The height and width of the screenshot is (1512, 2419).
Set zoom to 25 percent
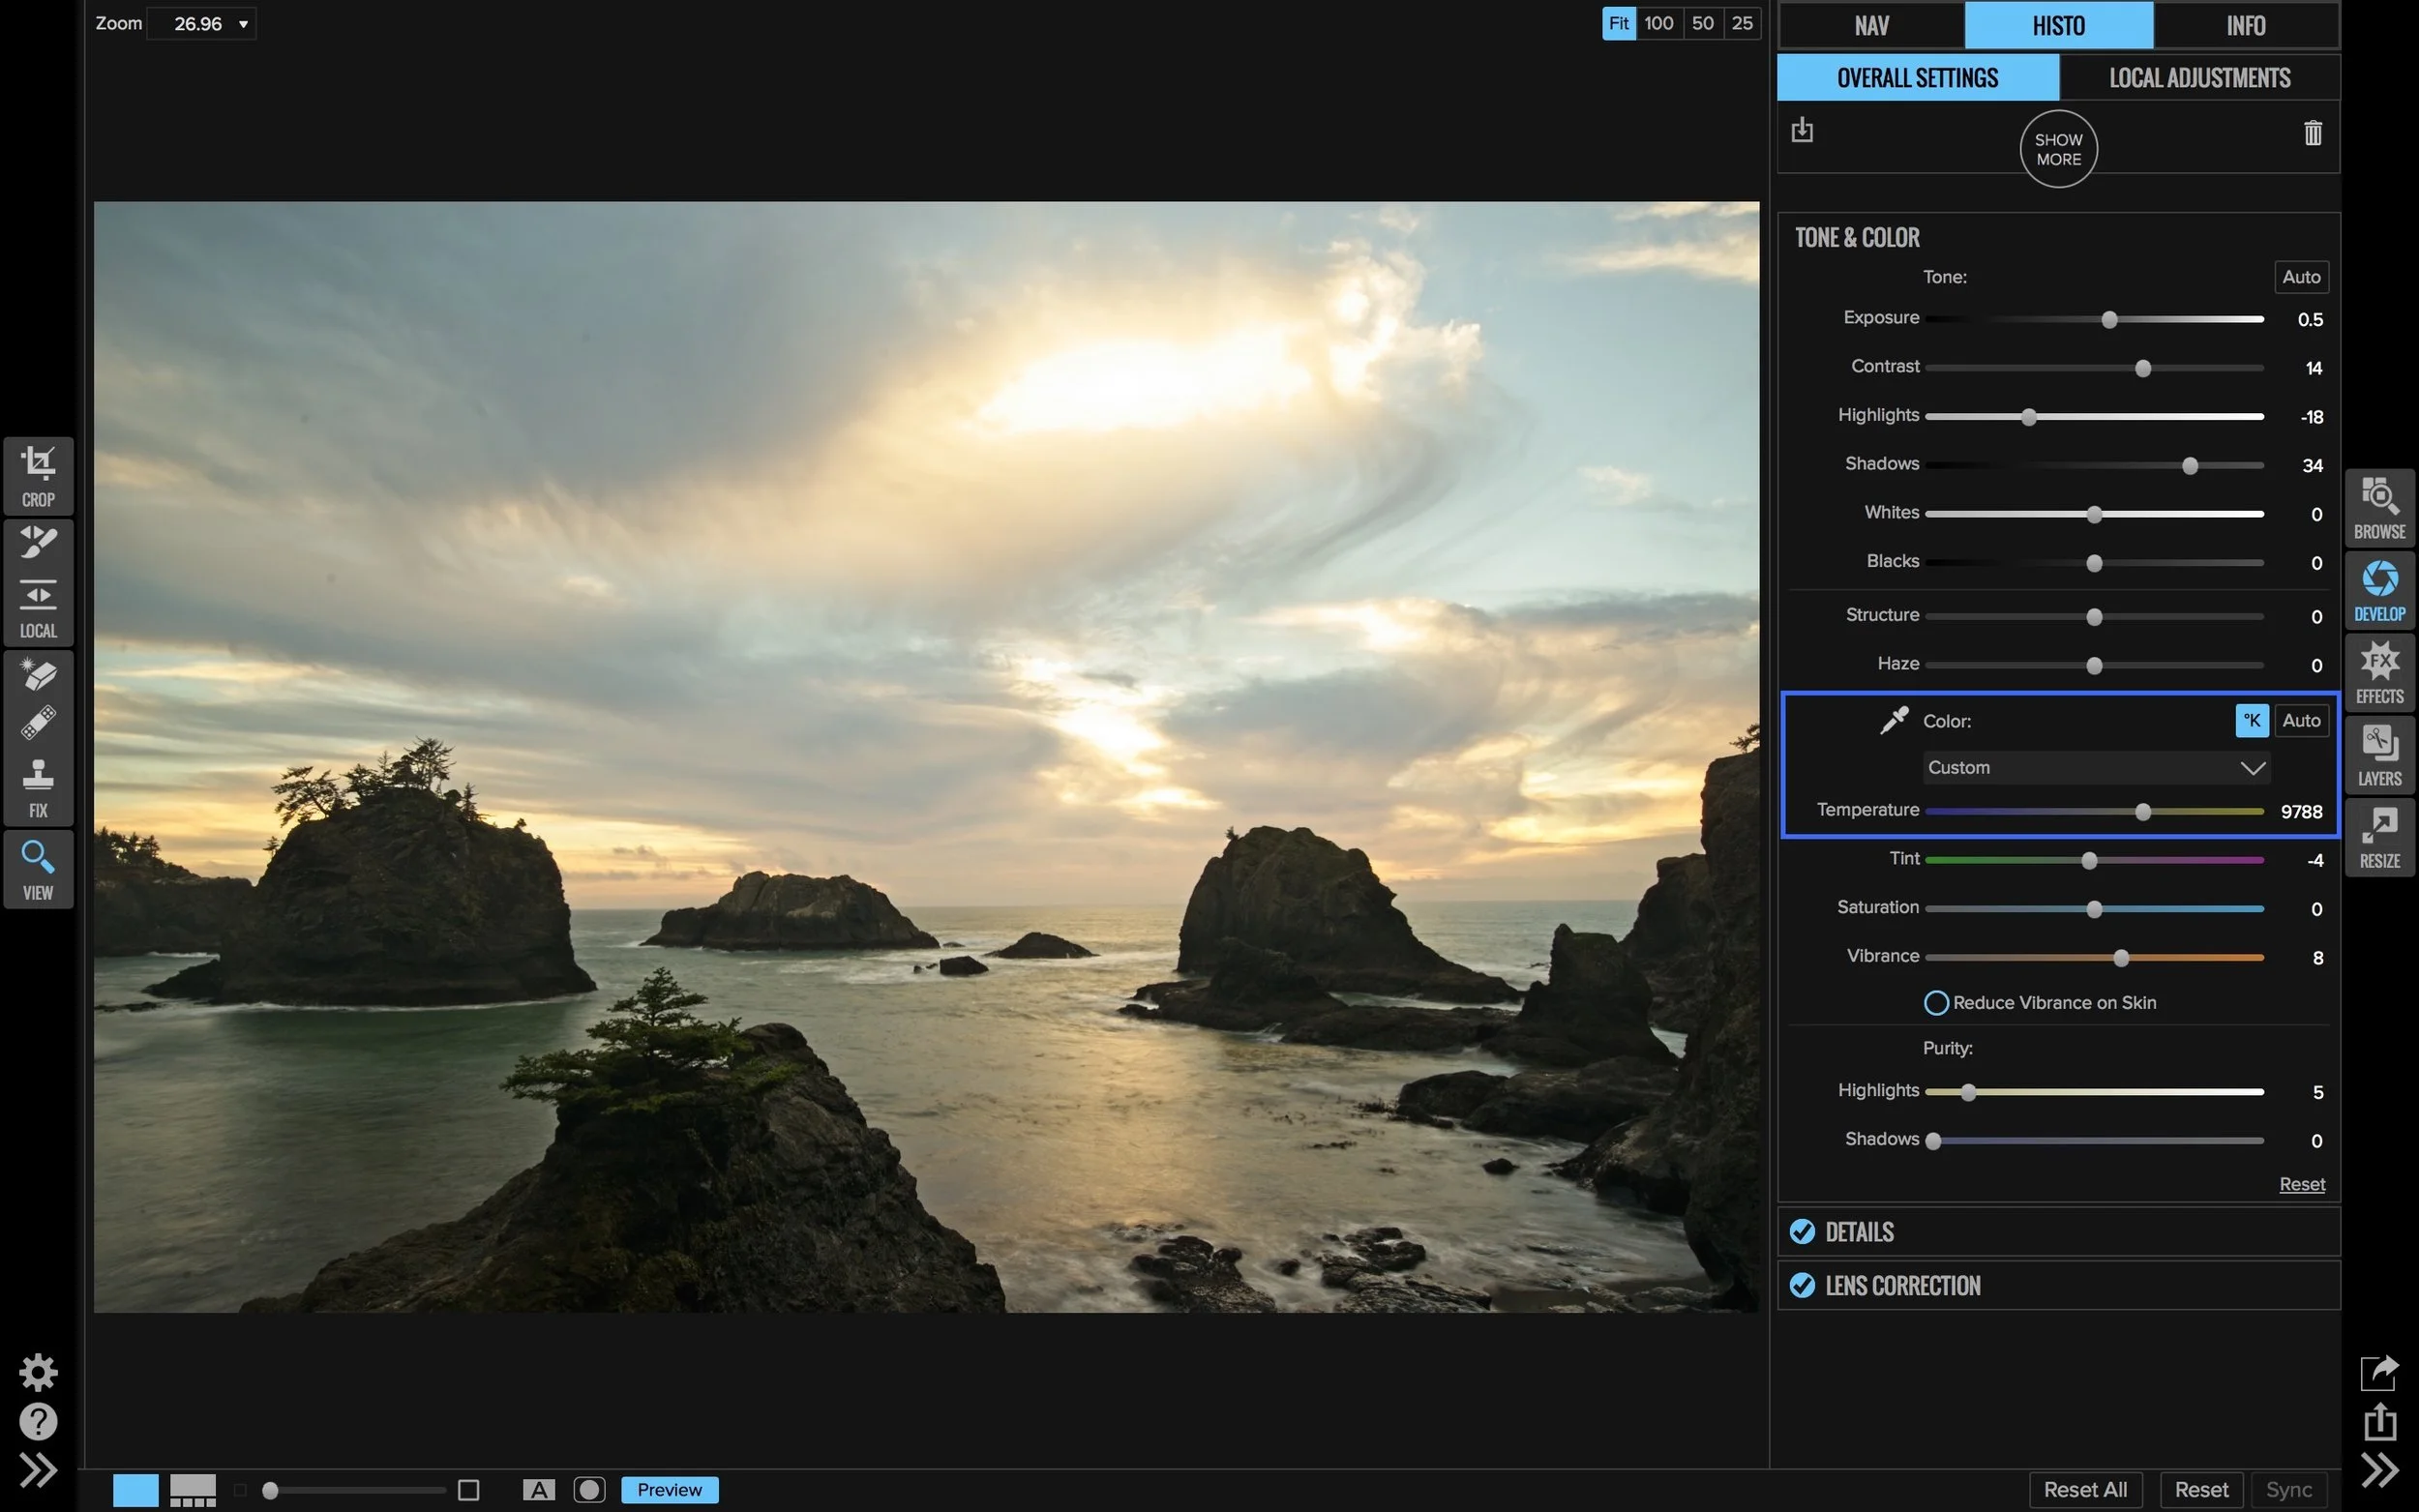[x=1741, y=24]
